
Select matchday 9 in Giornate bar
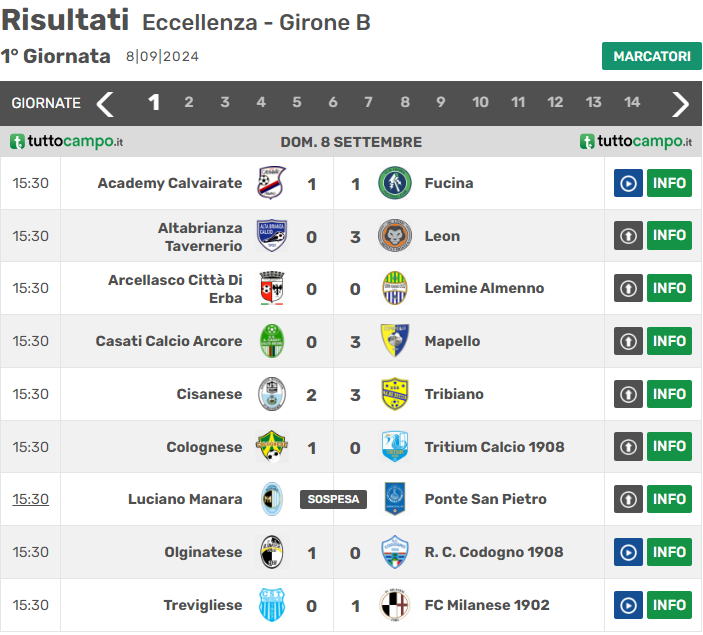tap(441, 102)
